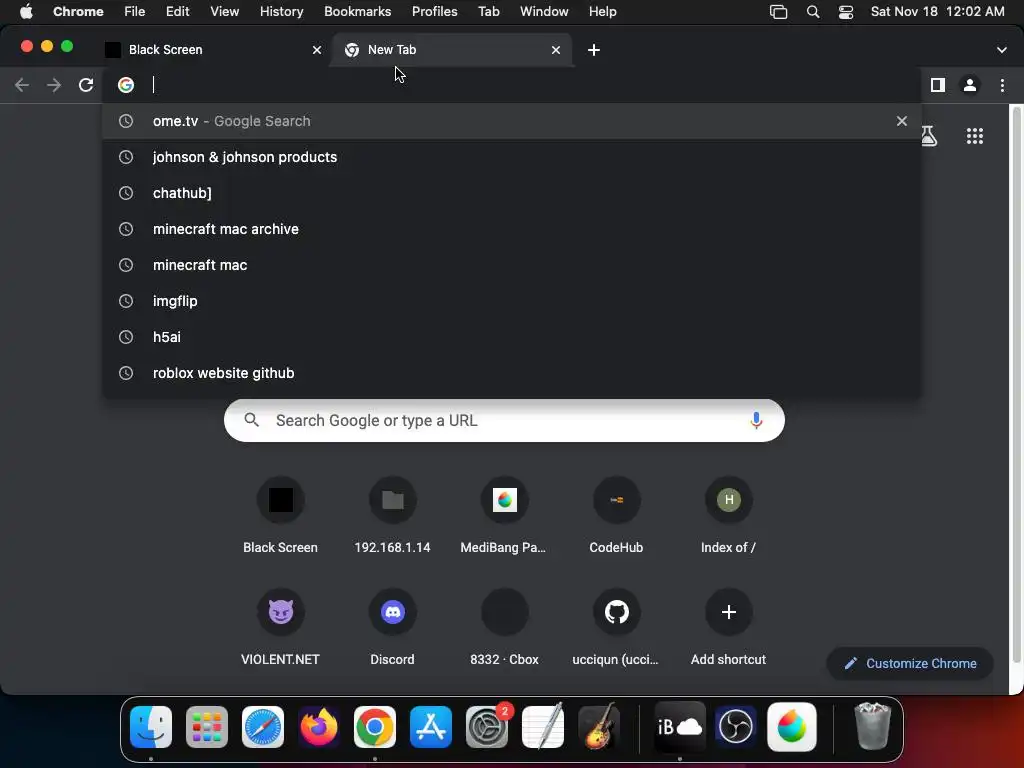The image size is (1024, 768).
Task: Open the Chrome side panel
Action: coord(938,85)
